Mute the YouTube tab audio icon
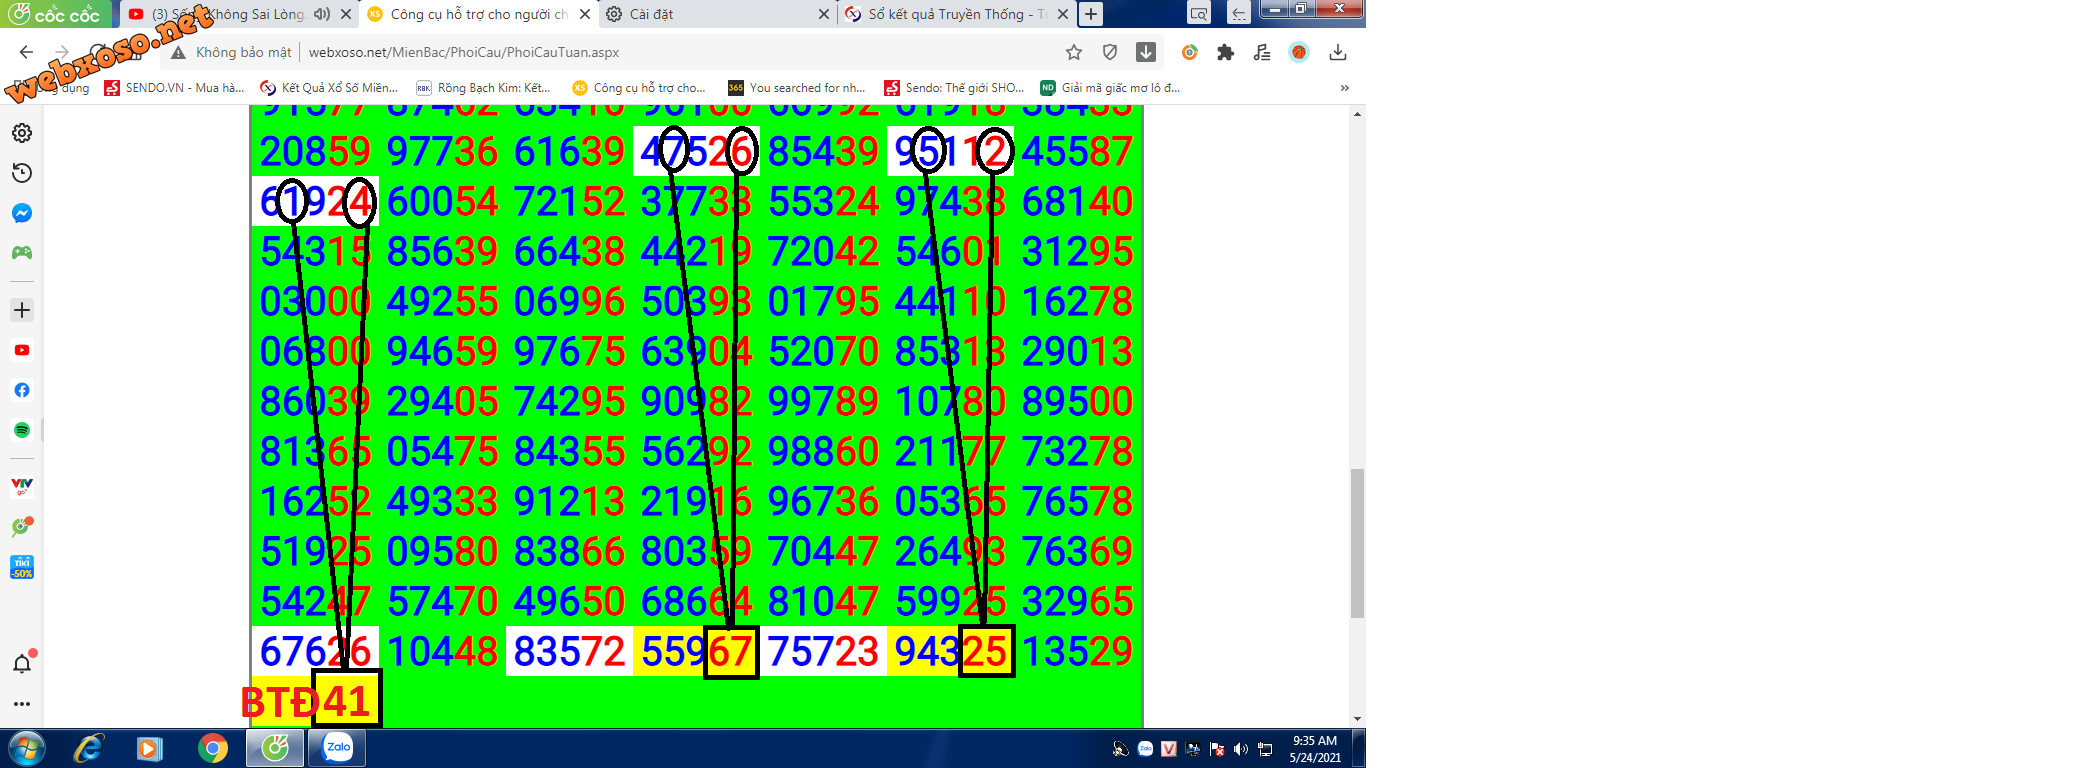 [322, 14]
